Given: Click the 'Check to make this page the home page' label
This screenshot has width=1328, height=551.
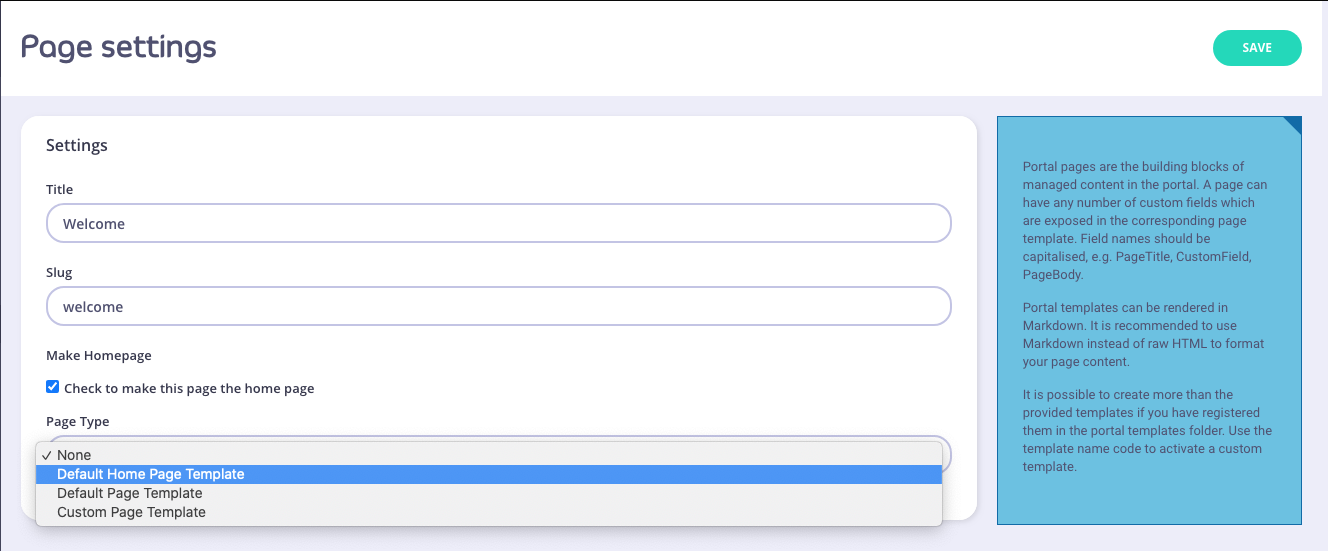Looking at the screenshot, I should (189, 388).
